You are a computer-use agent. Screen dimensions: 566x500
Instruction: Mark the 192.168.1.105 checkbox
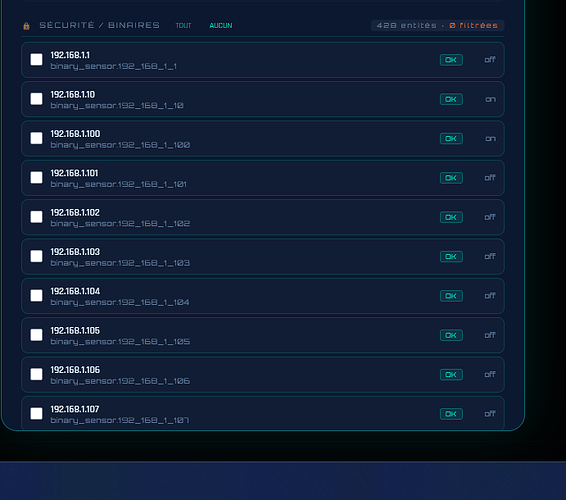point(36,335)
